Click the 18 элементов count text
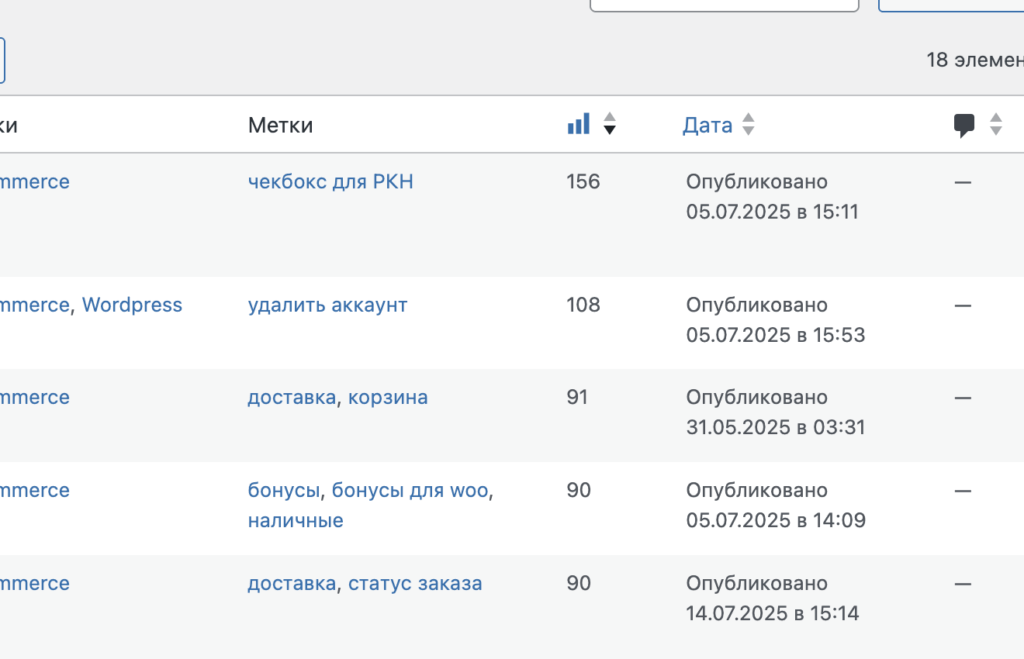Image resolution: width=1024 pixels, height=659 pixels. 975,60
